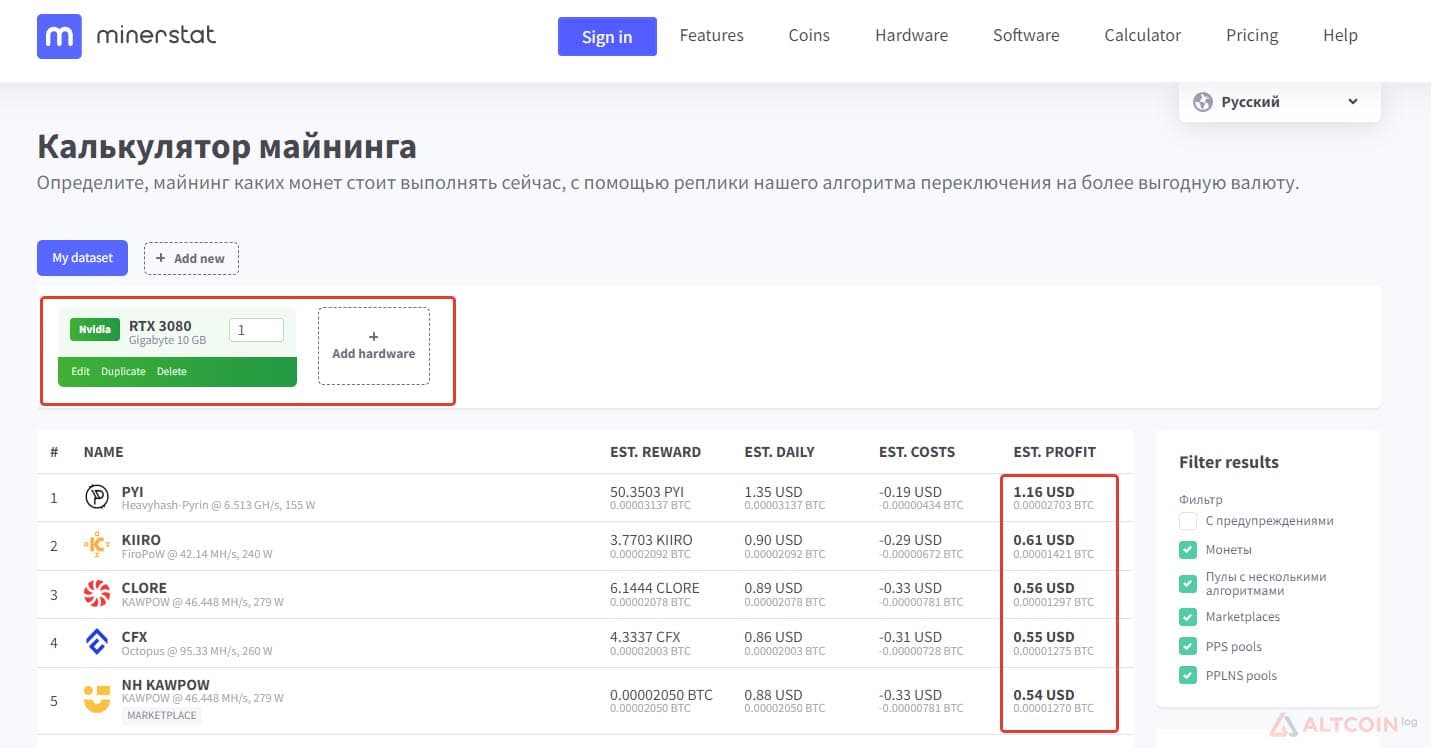This screenshot has width=1431, height=748.
Task: Click the RTX 3080 quantity input field
Action: point(256,330)
